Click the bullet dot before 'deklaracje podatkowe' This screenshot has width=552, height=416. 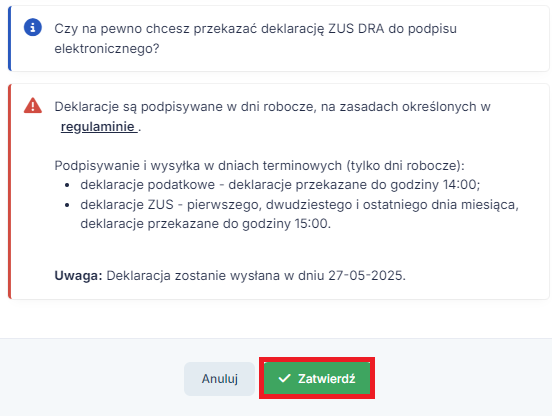[67, 185]
